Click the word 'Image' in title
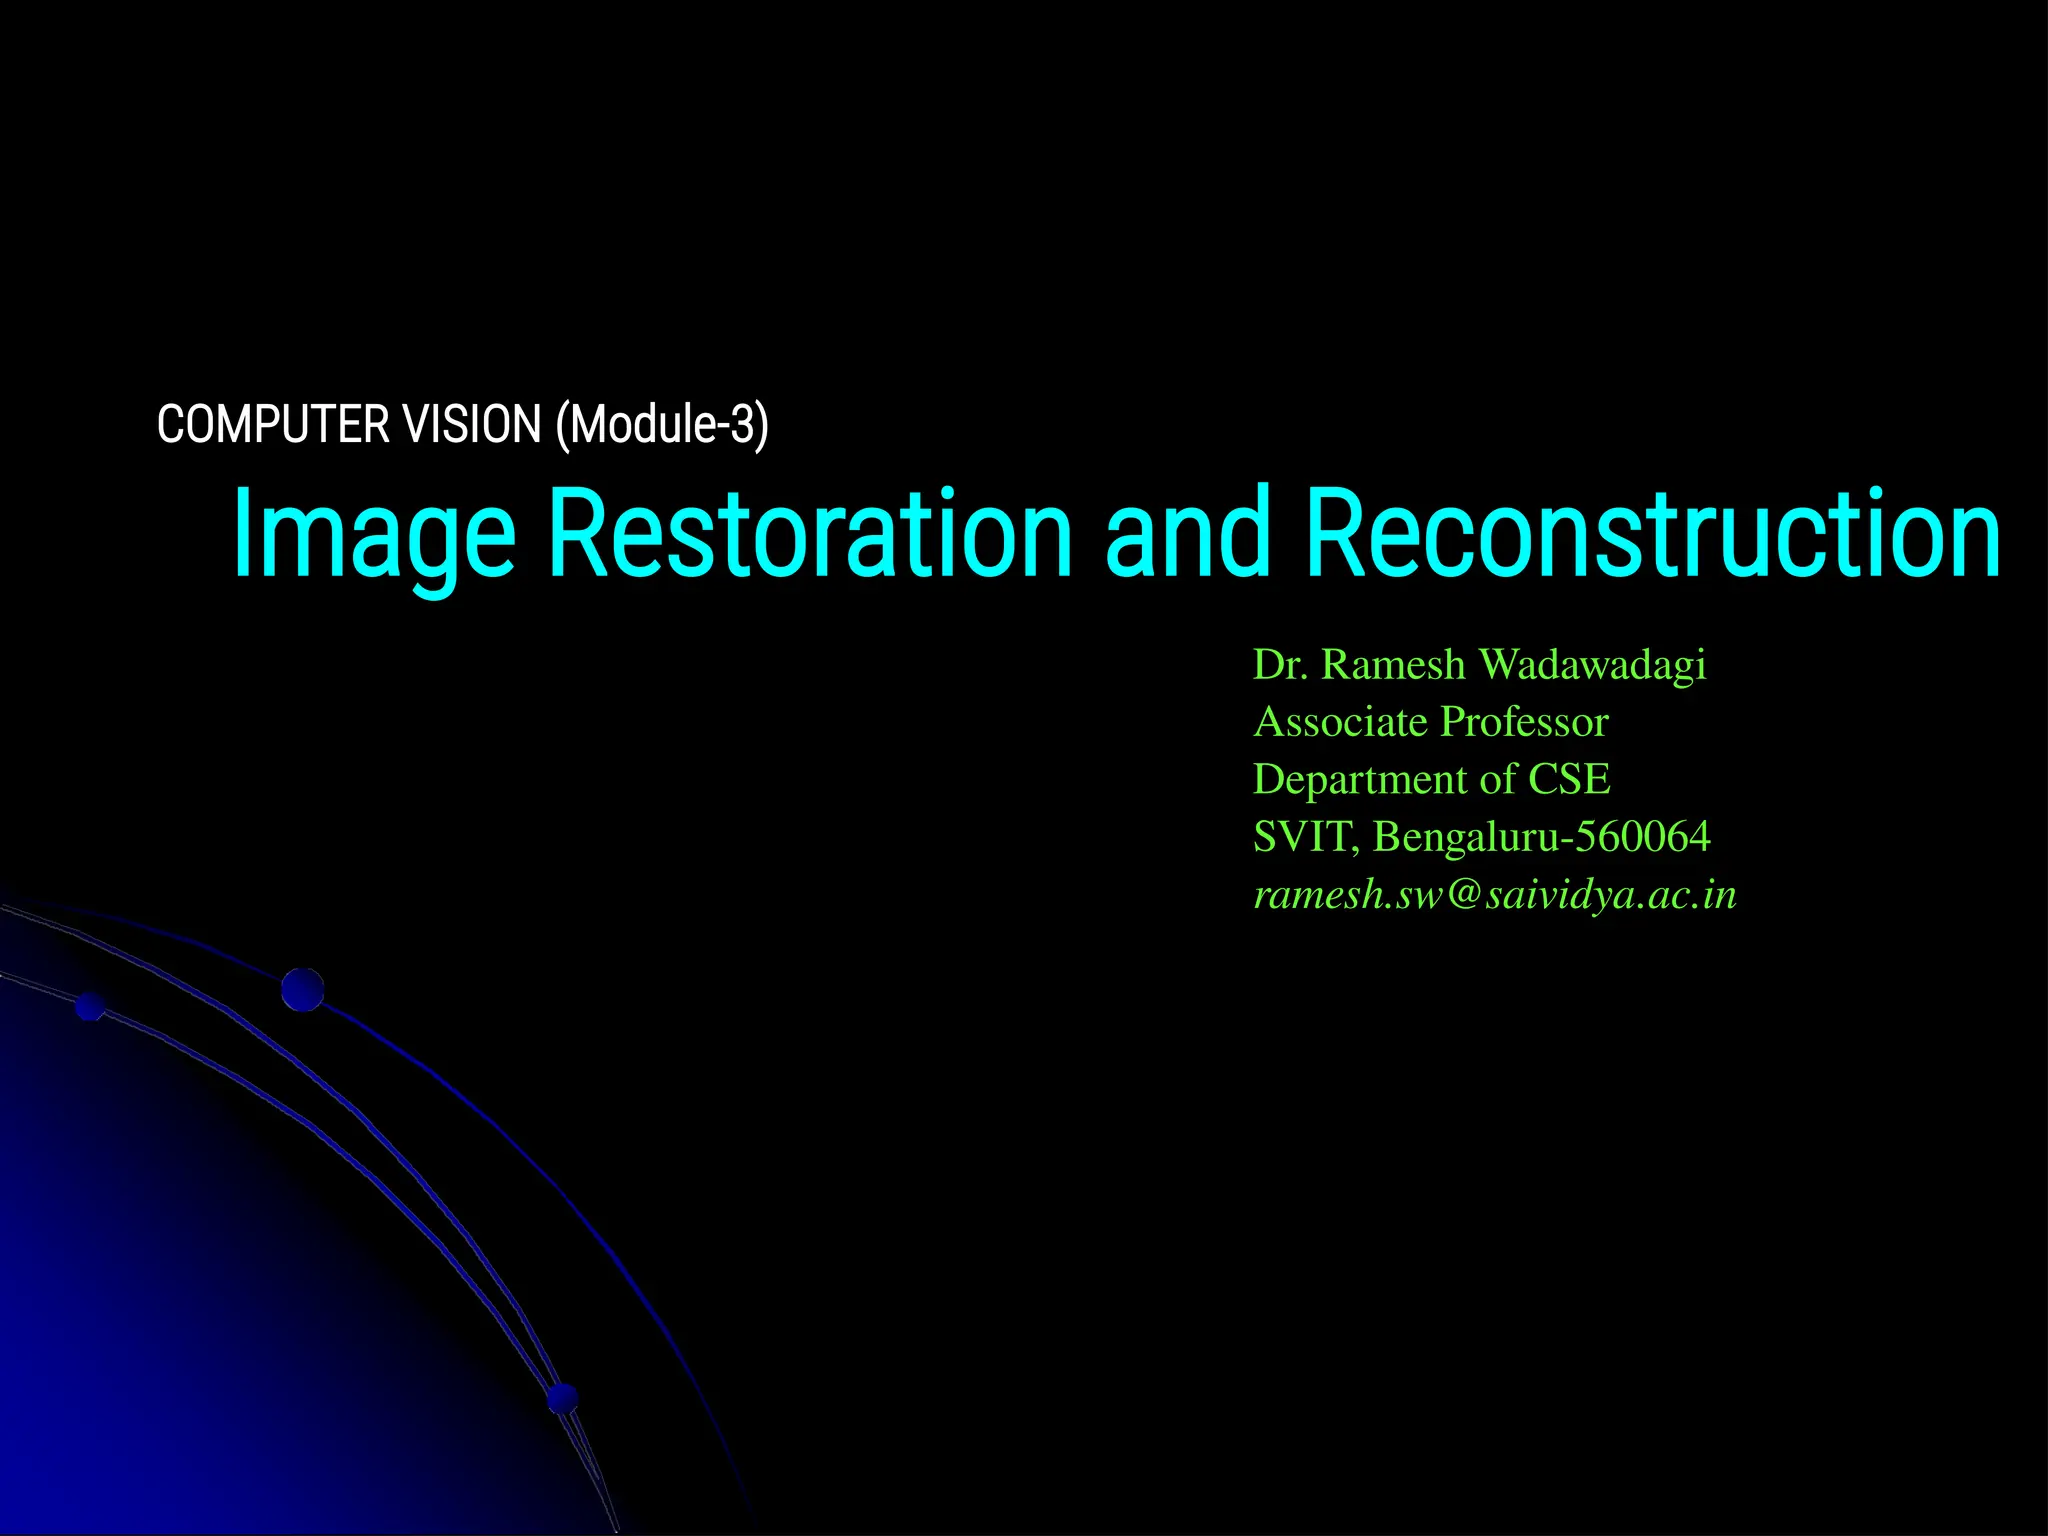Image resolution: width=2048 pixels, height=1536 pixels. pyautogui.click(x=373, y=534)
